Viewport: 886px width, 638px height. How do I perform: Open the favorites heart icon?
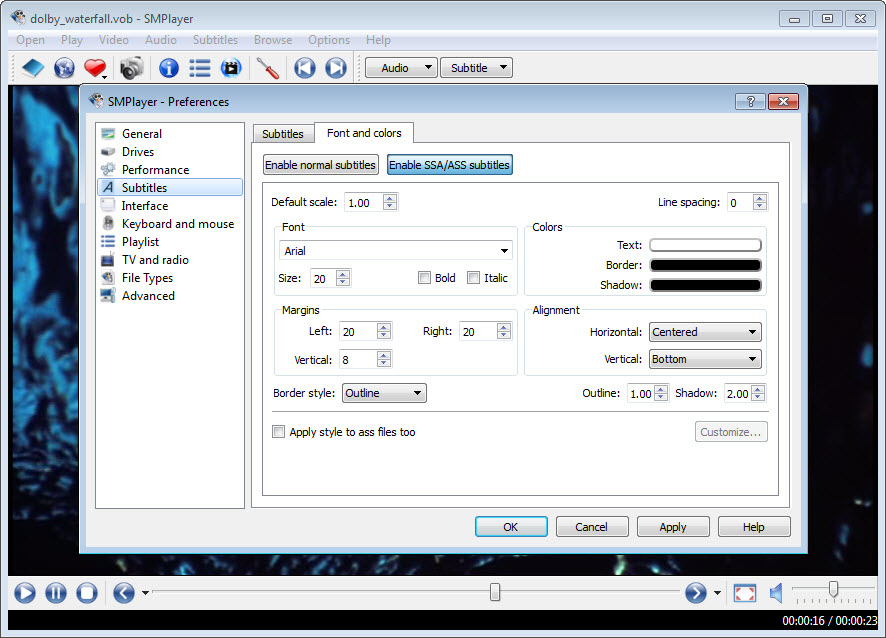pyautogui.click(x=94, y=68)
